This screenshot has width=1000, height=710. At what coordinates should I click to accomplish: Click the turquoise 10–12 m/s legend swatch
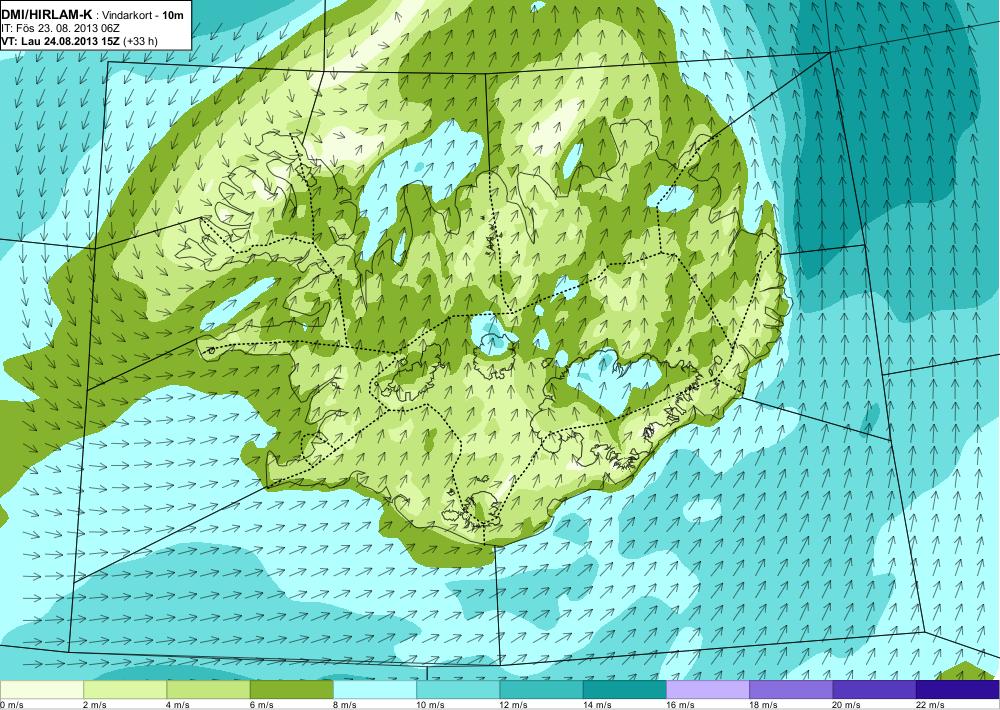tap(458, 690)
